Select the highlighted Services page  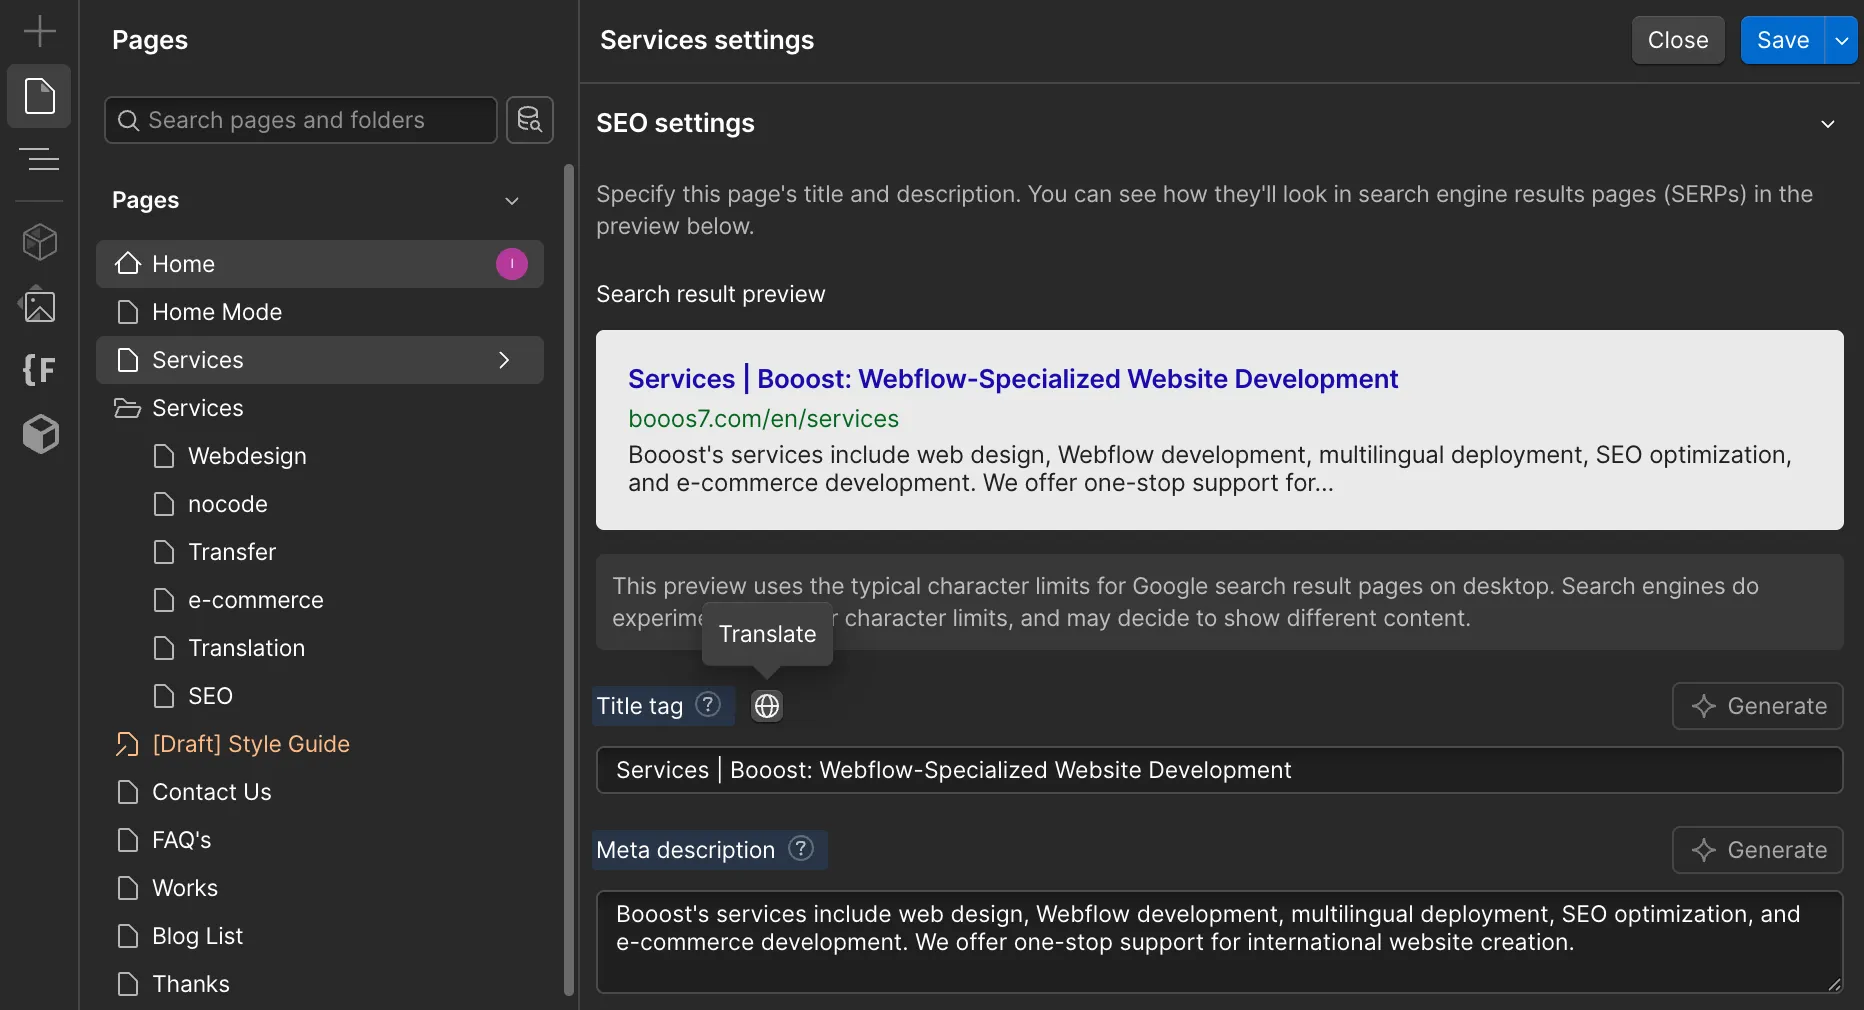(320, 360)
